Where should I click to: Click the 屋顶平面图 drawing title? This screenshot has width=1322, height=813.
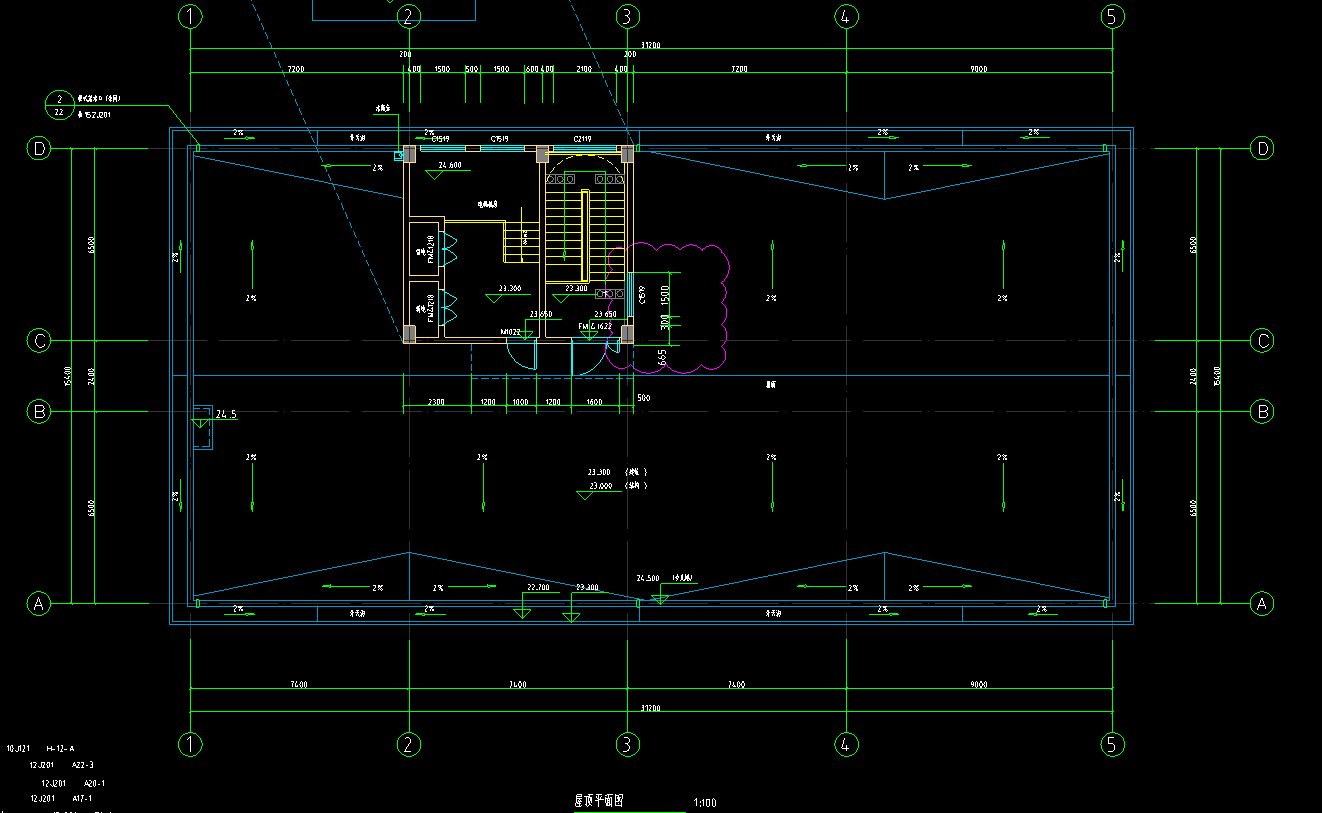coord(599,801)
